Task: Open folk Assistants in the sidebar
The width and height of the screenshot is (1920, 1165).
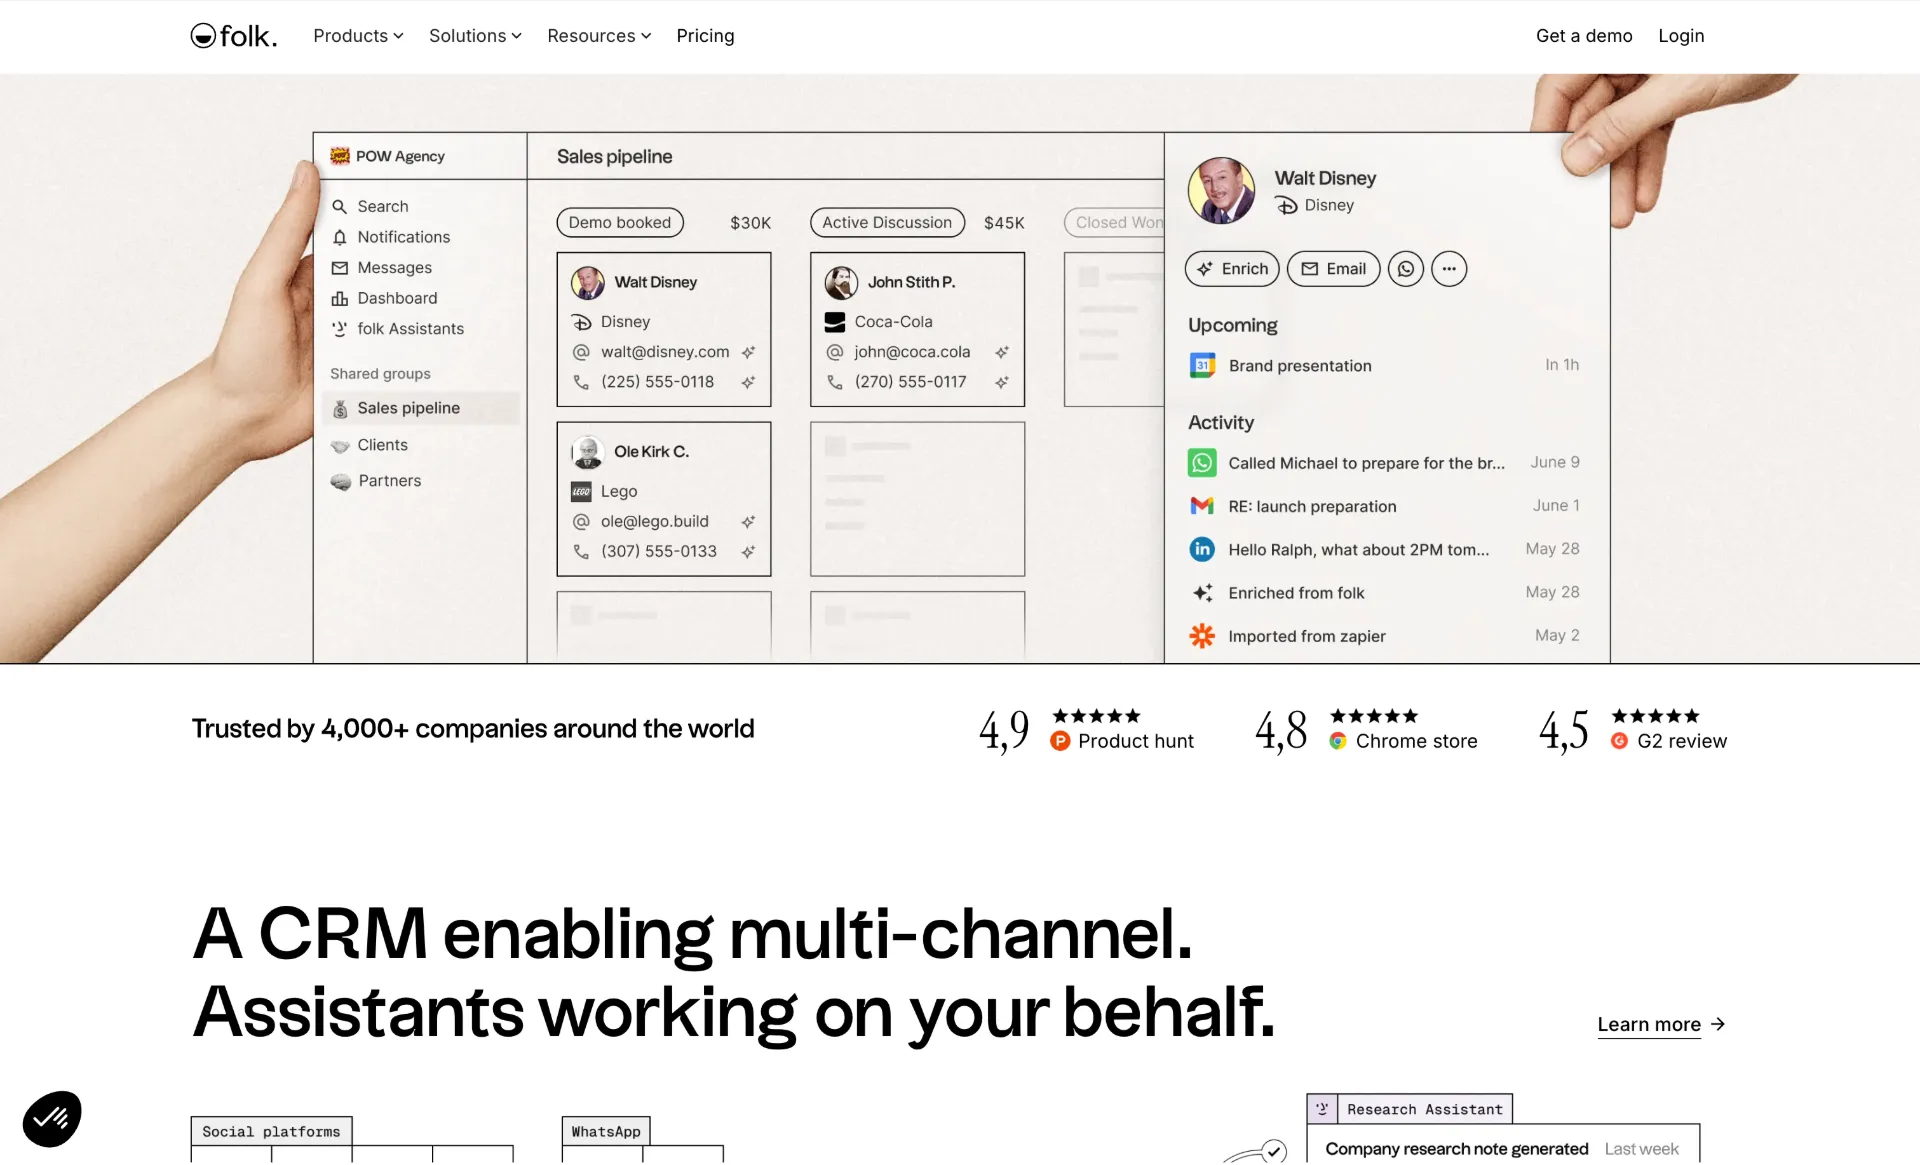Action: click(410, 328)
